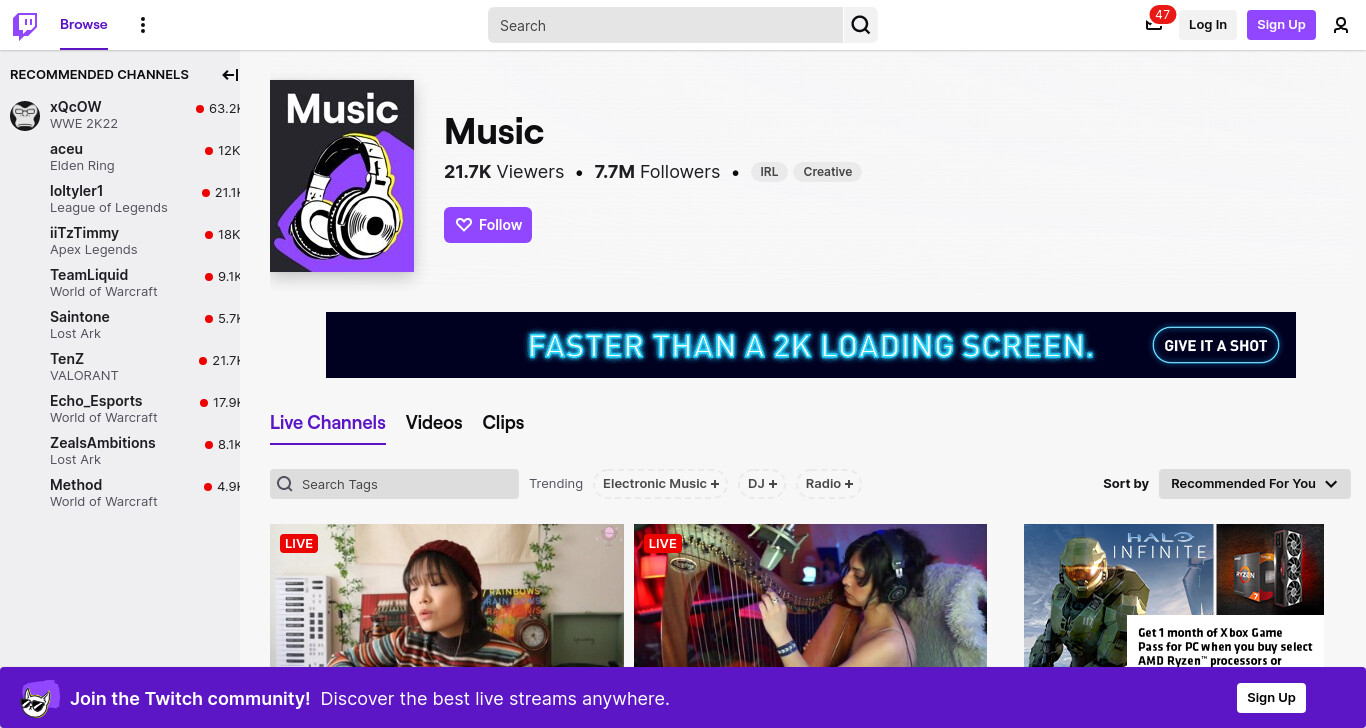Collapse the recommended channels sidebar arrow
Image resolution: width=1366 pixels, height=728 pixels.
[x=230, y=75]
